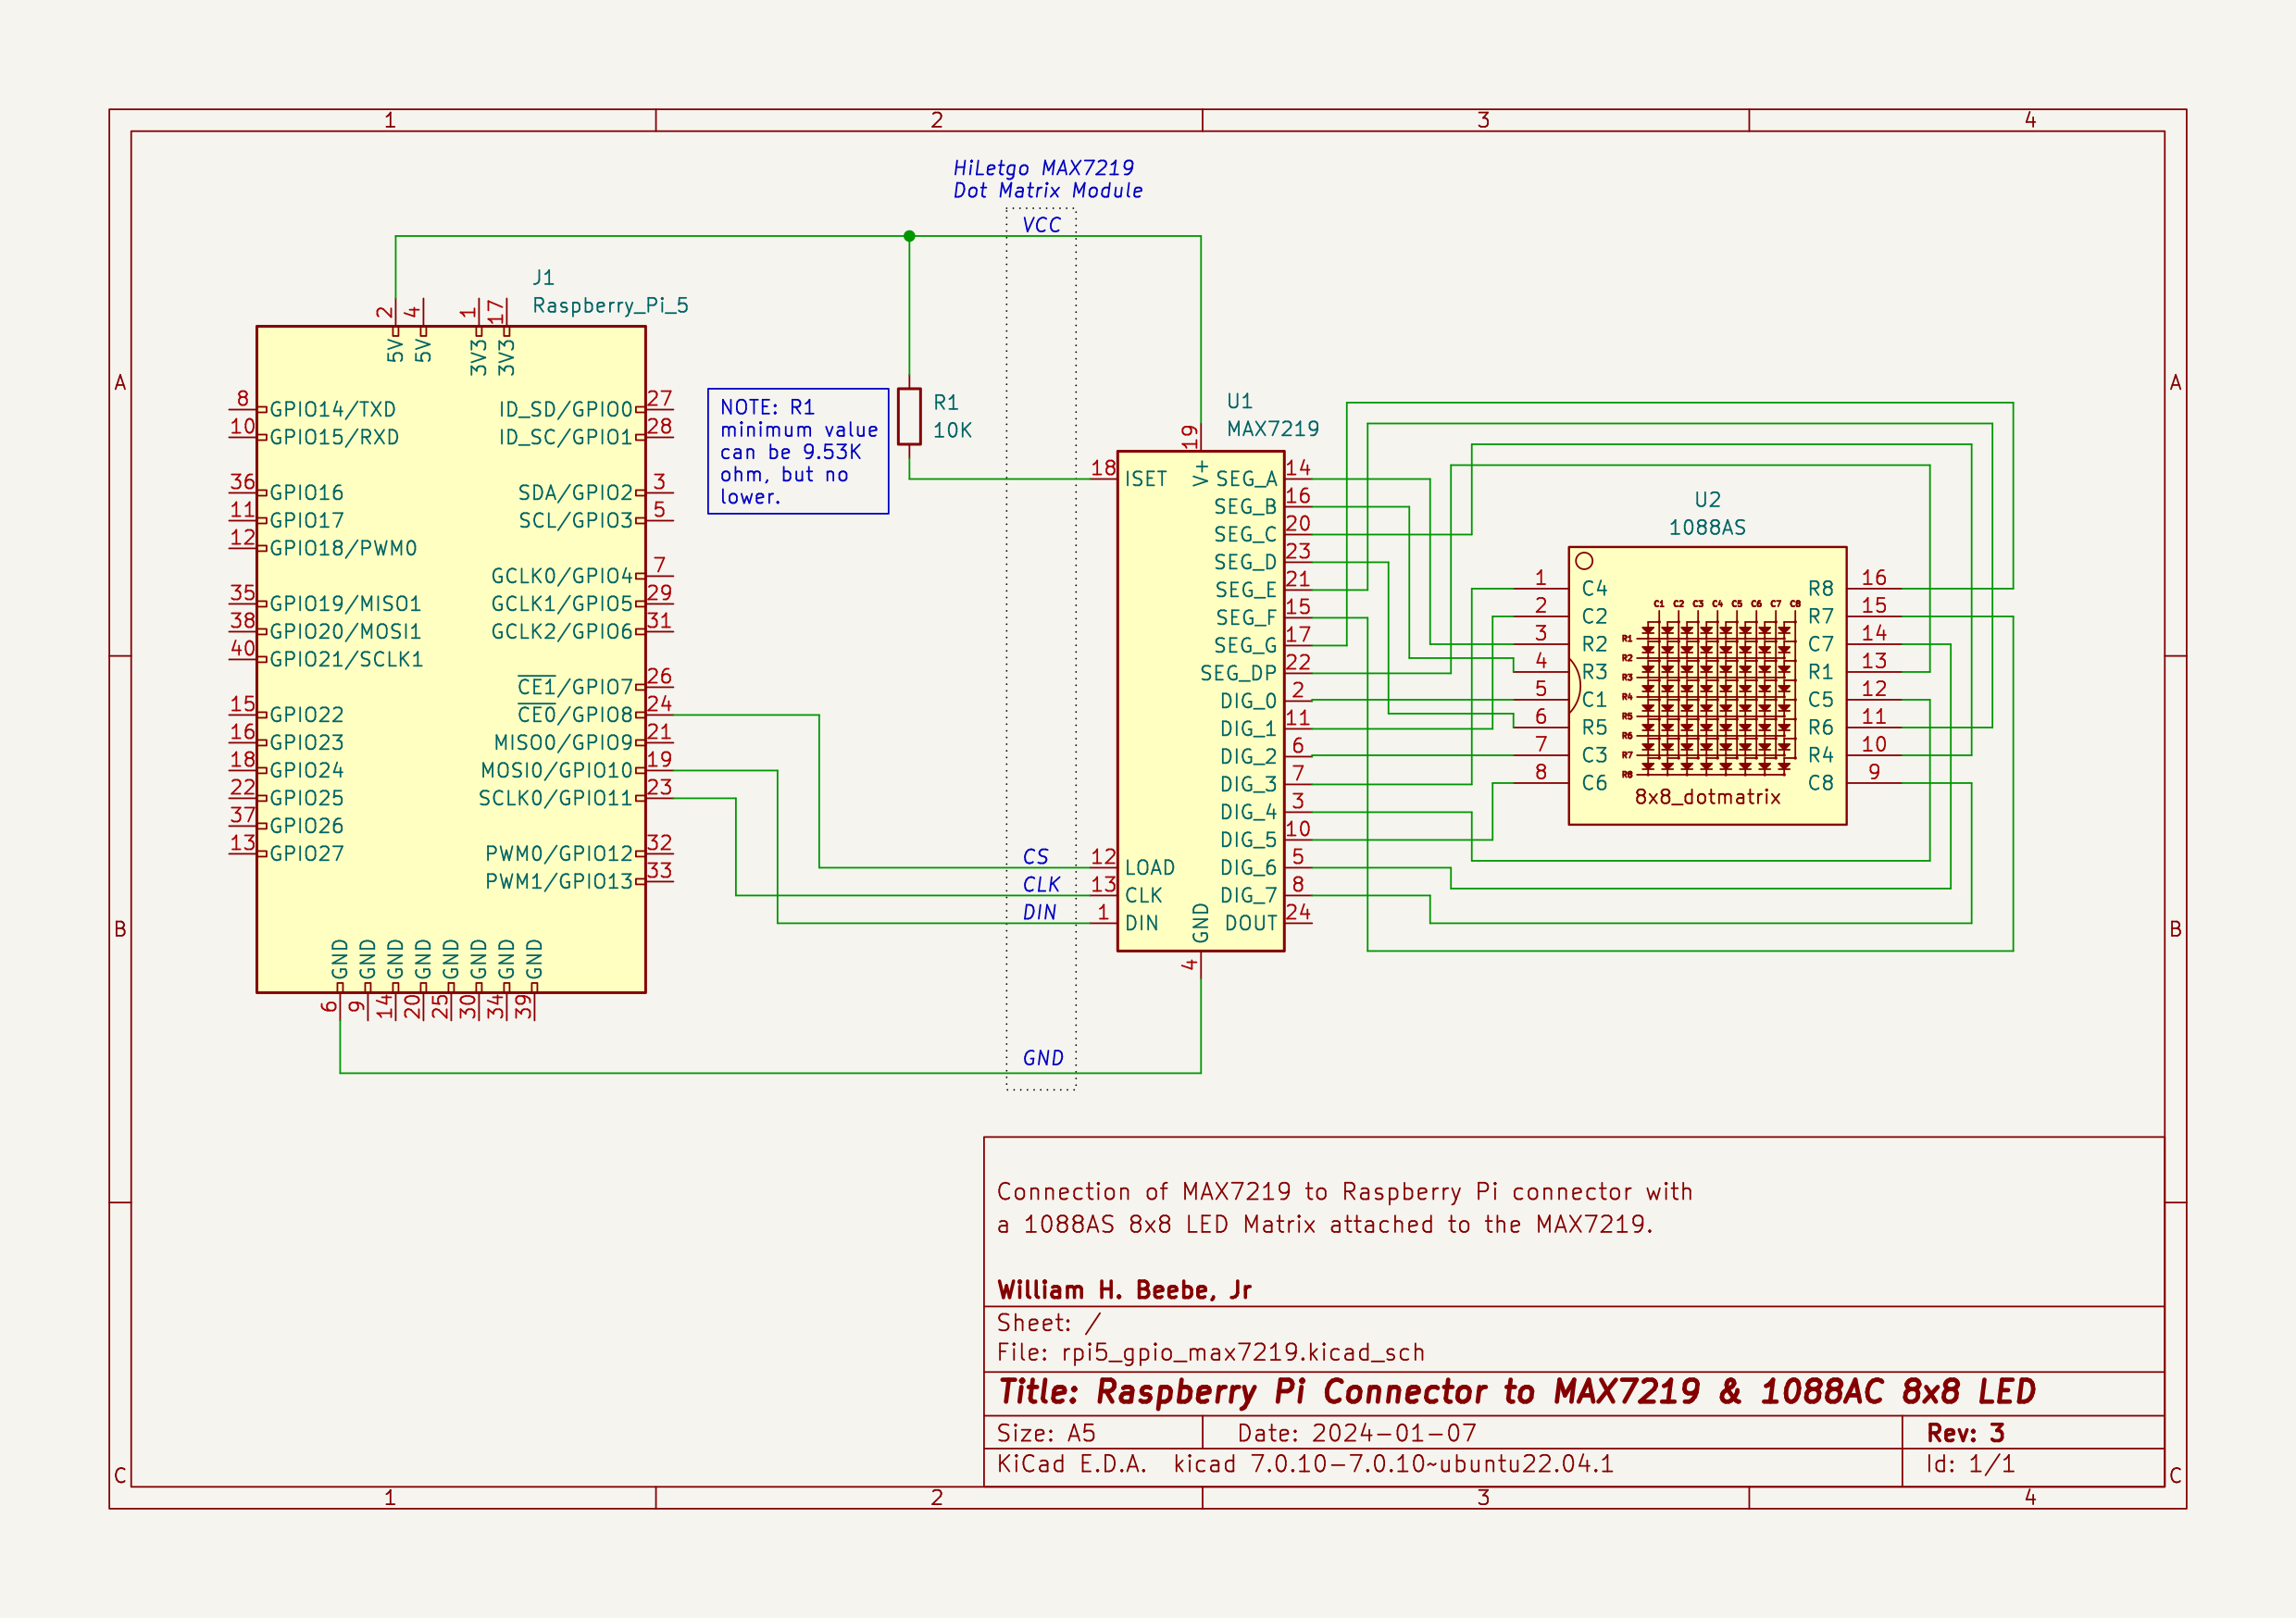Screen dimensions: 2296x1618
Task: Click the William H. Beebe, Jr author text
Action: pos(1124,1290)
